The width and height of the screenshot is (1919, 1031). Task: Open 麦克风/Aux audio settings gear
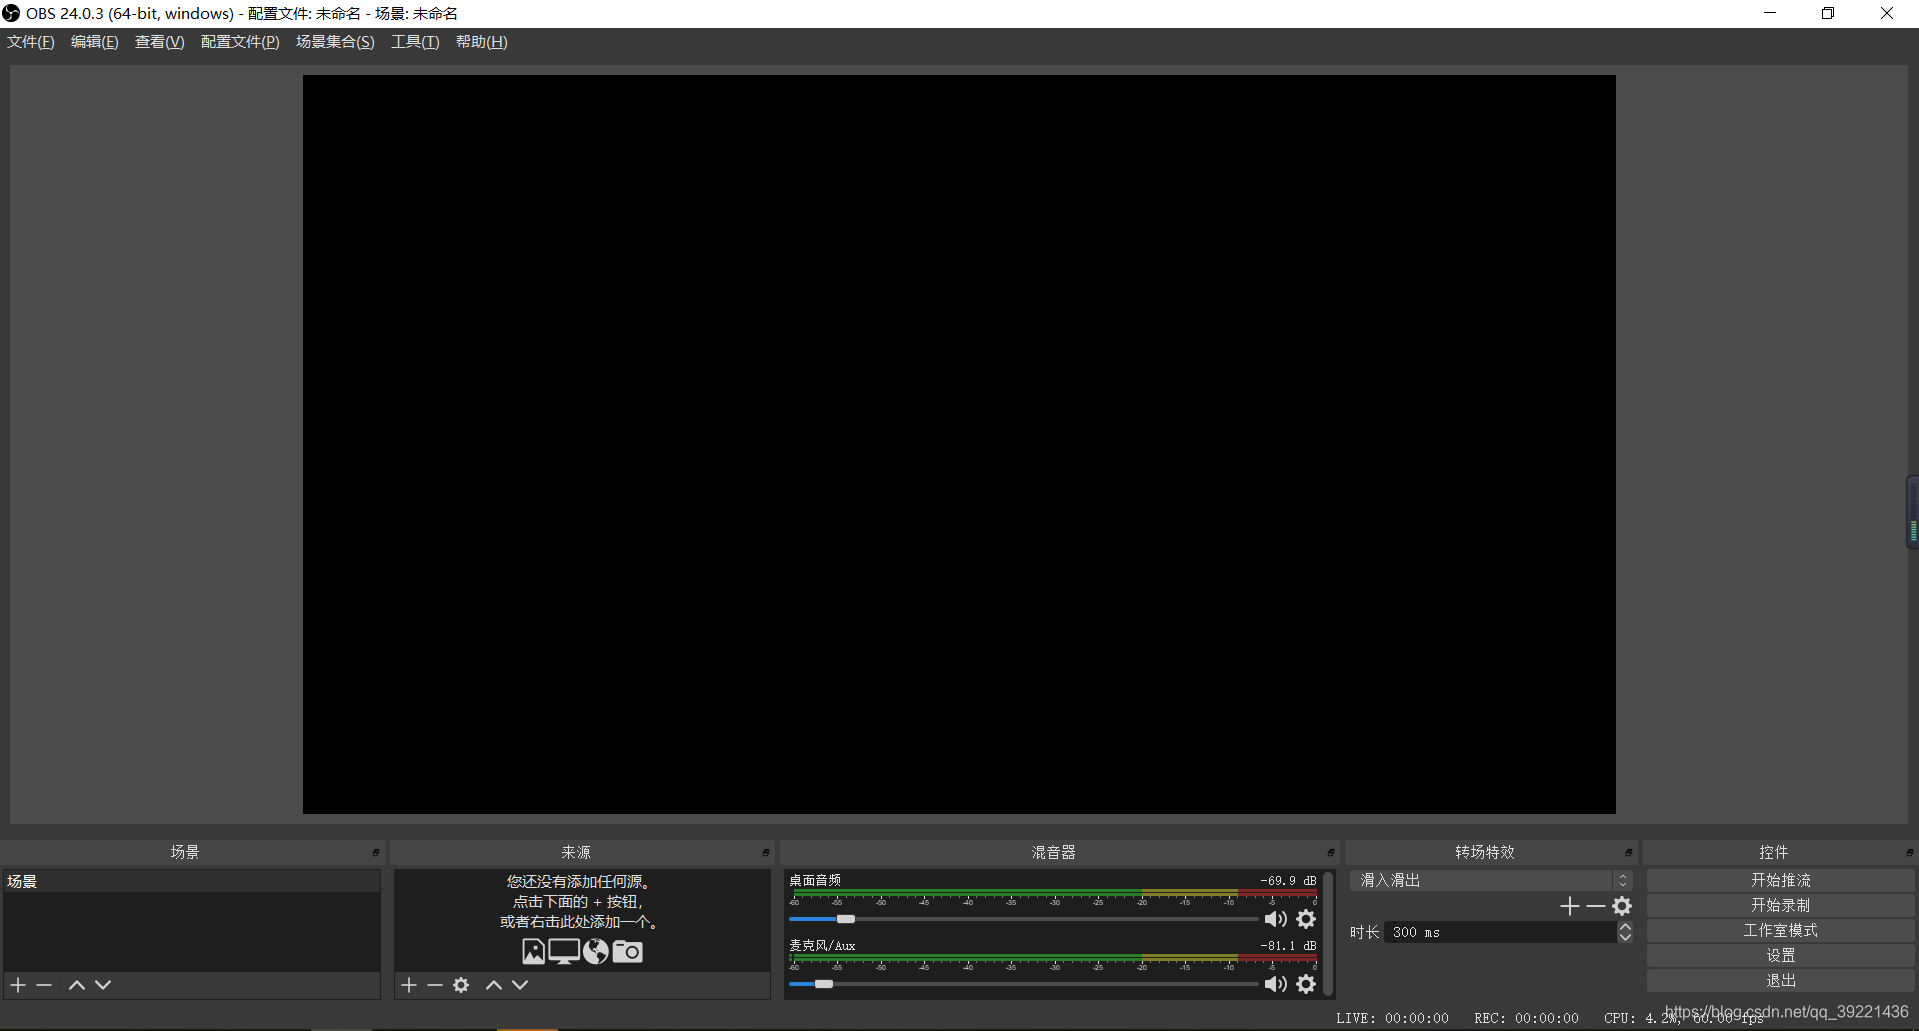1306,984
